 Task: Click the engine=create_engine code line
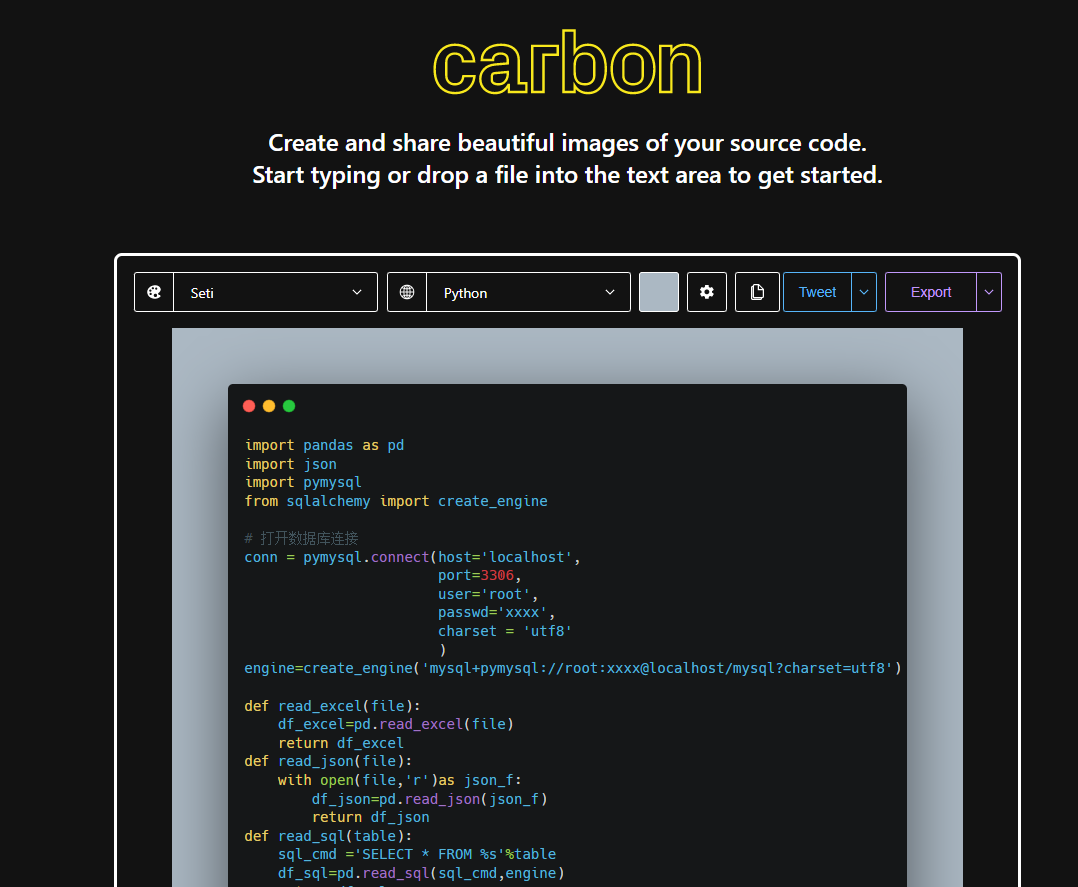[572, 668]
